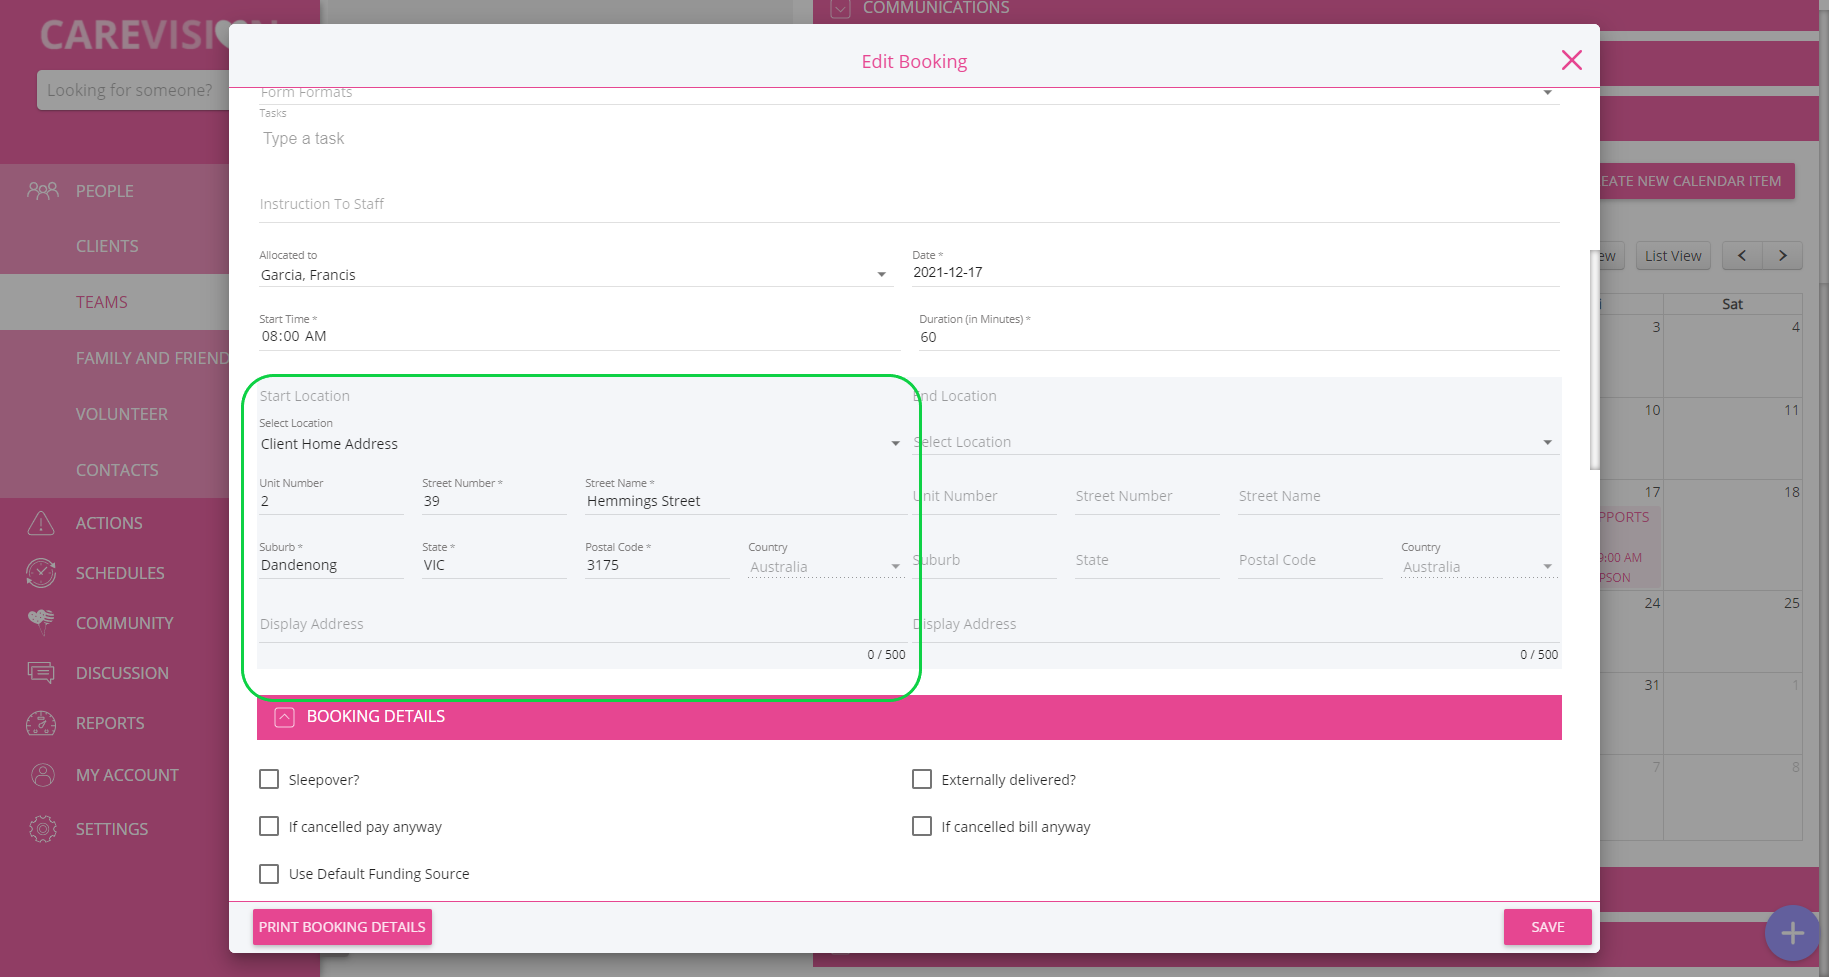
Task: Open Start Location Country dropdown
Action: [x=826, y=567]
